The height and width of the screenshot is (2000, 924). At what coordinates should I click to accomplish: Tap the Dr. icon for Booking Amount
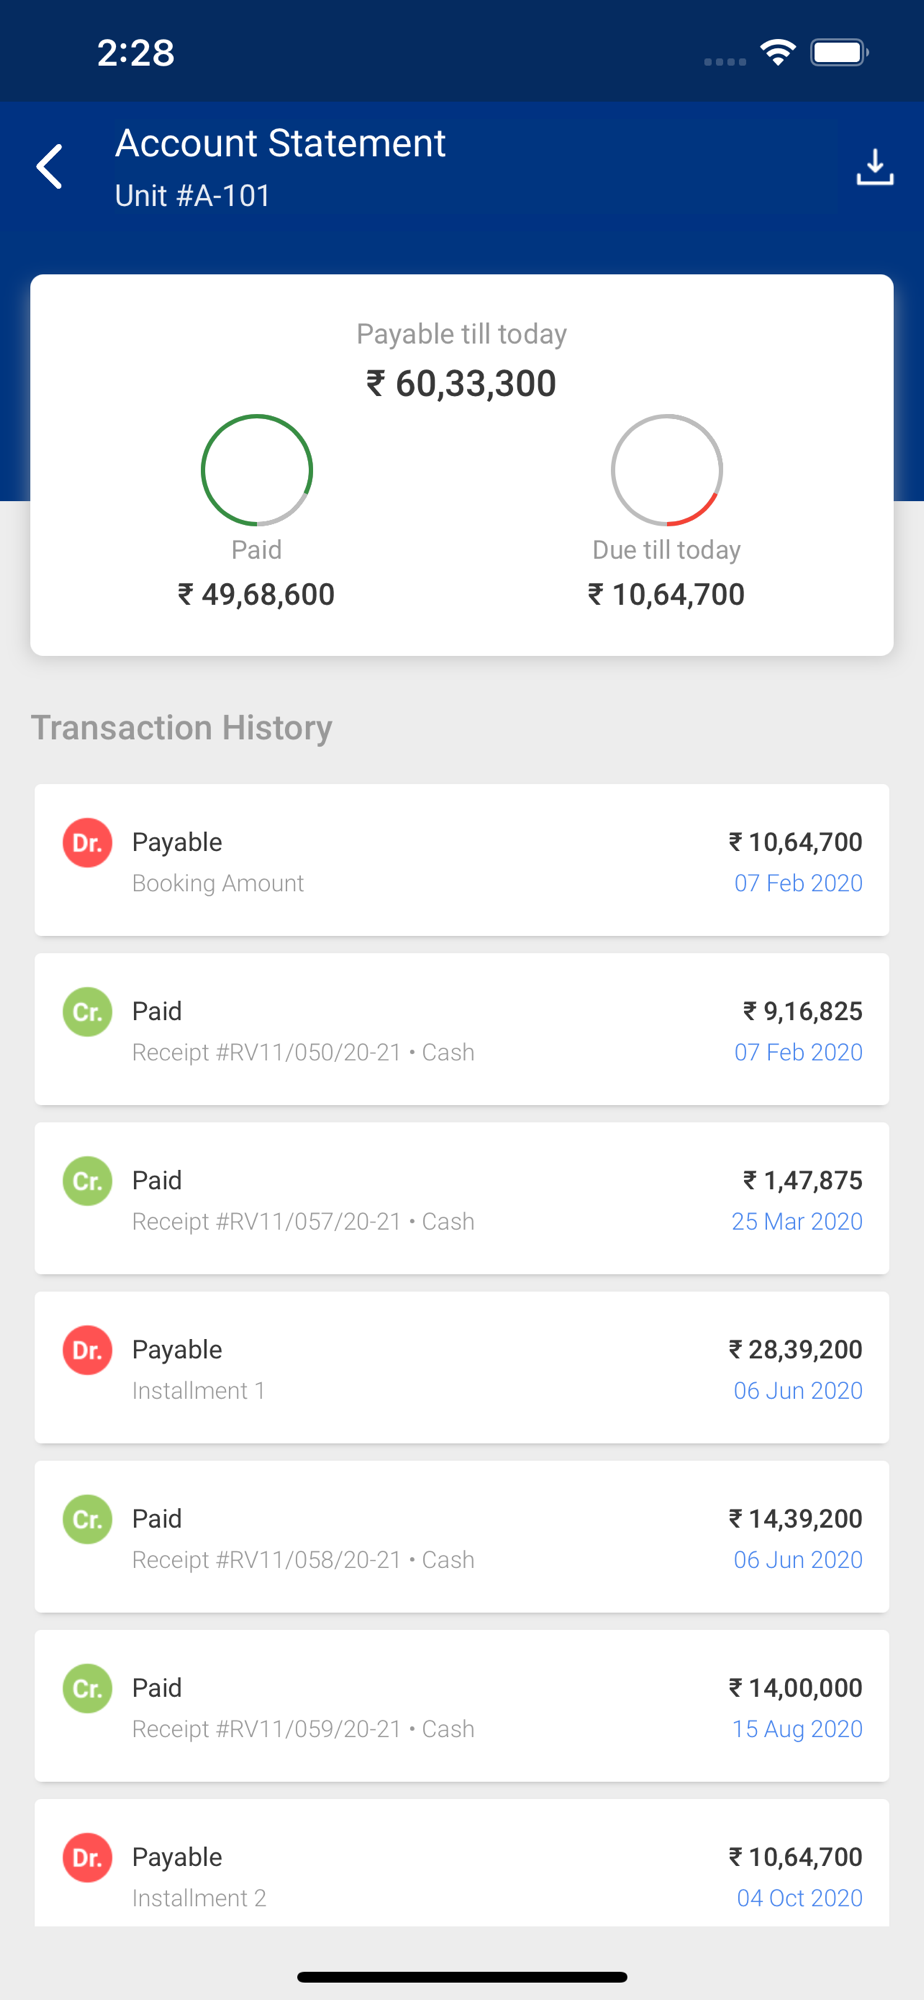[x=88, y=842]
